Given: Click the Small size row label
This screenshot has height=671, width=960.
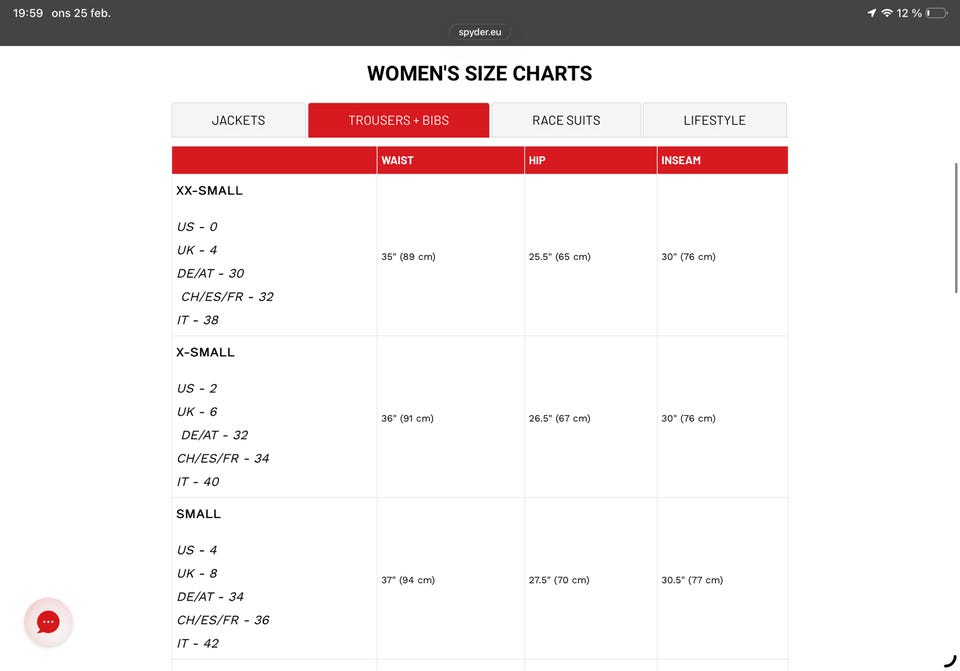Looking at the screenshot, I should [x=199, y=514].
